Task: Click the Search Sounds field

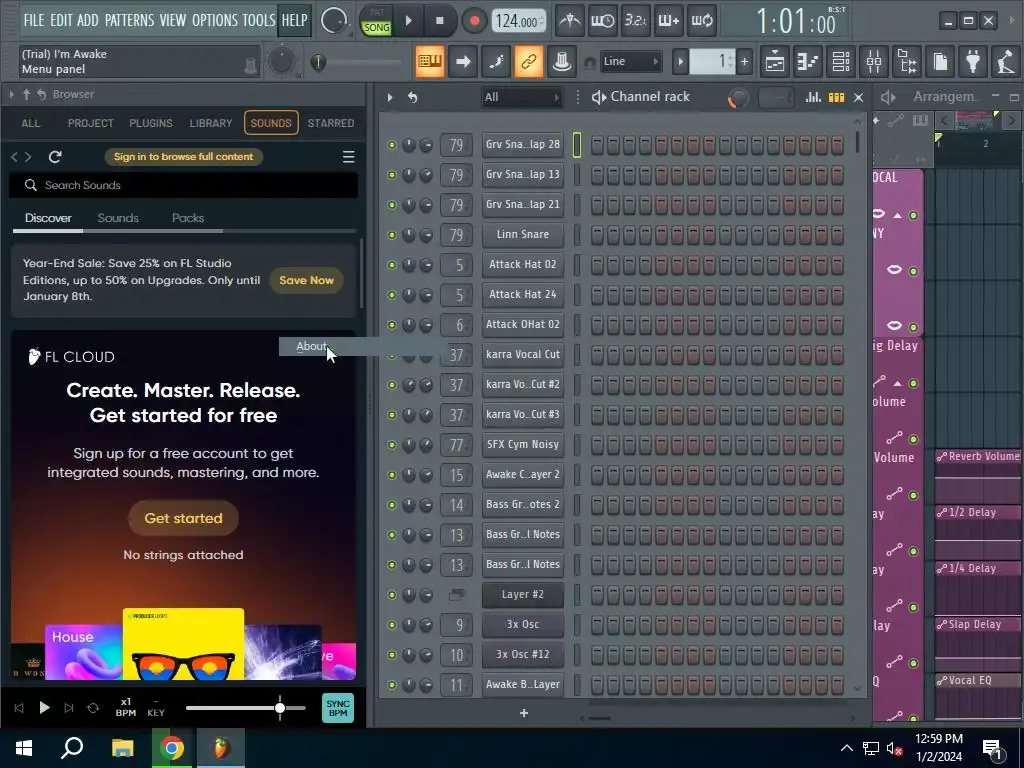Action: 184,185
